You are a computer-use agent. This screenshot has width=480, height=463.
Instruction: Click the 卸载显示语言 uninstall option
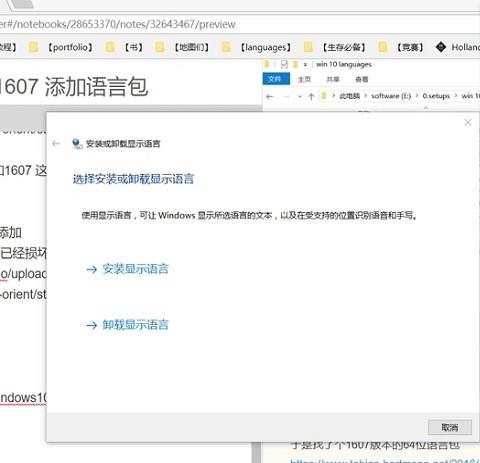(127, 324)
